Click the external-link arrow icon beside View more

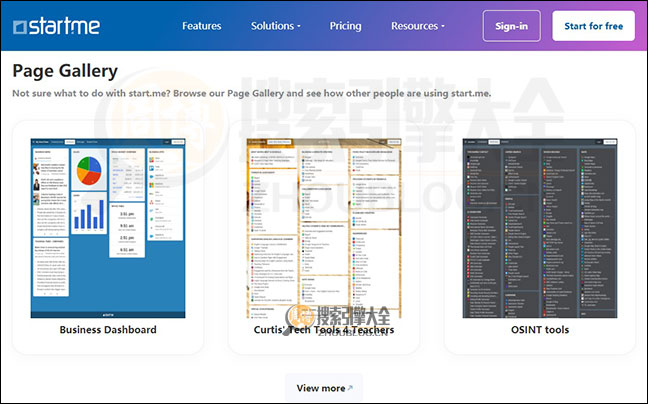point(350,388)
